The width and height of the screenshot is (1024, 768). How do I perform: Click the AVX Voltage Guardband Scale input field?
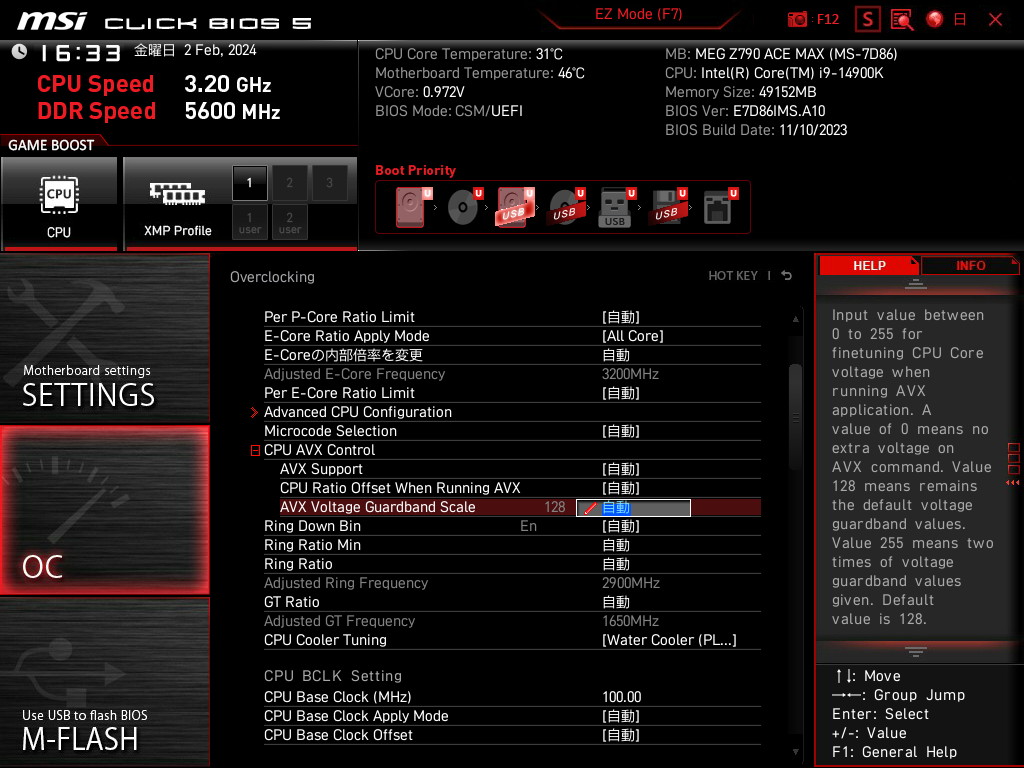point(633,508)
